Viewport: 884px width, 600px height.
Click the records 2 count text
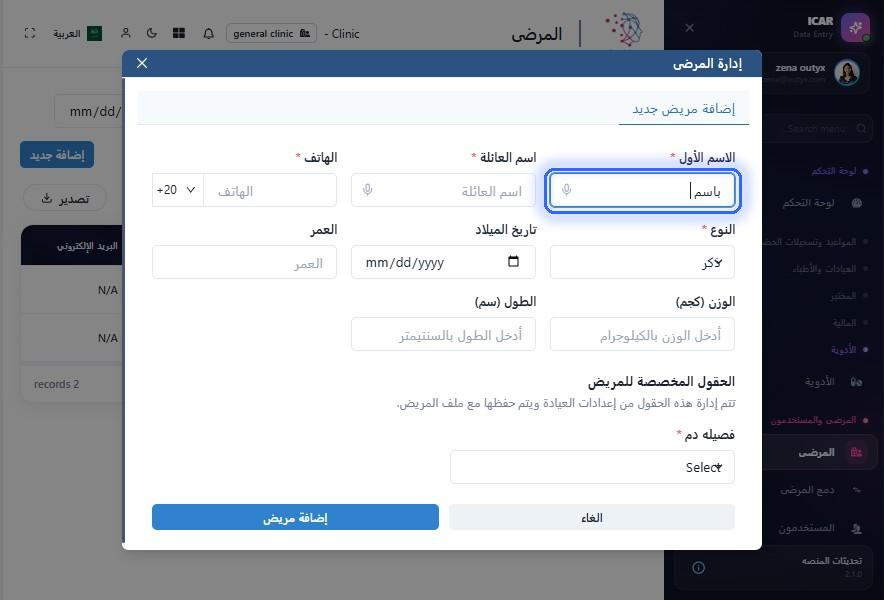pos(56,384)
